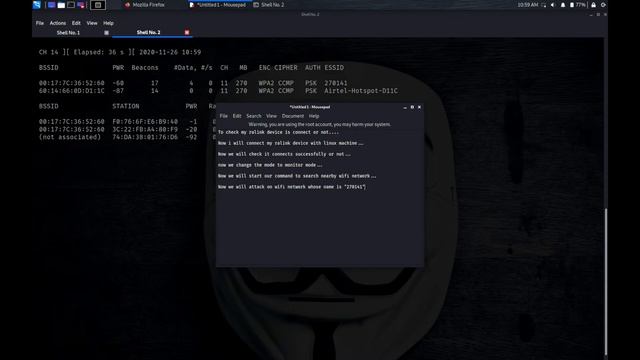Click BSSID 60:14:66:0D:D1:1C in the terminal
640x360 pixels.
click(71, 91)
